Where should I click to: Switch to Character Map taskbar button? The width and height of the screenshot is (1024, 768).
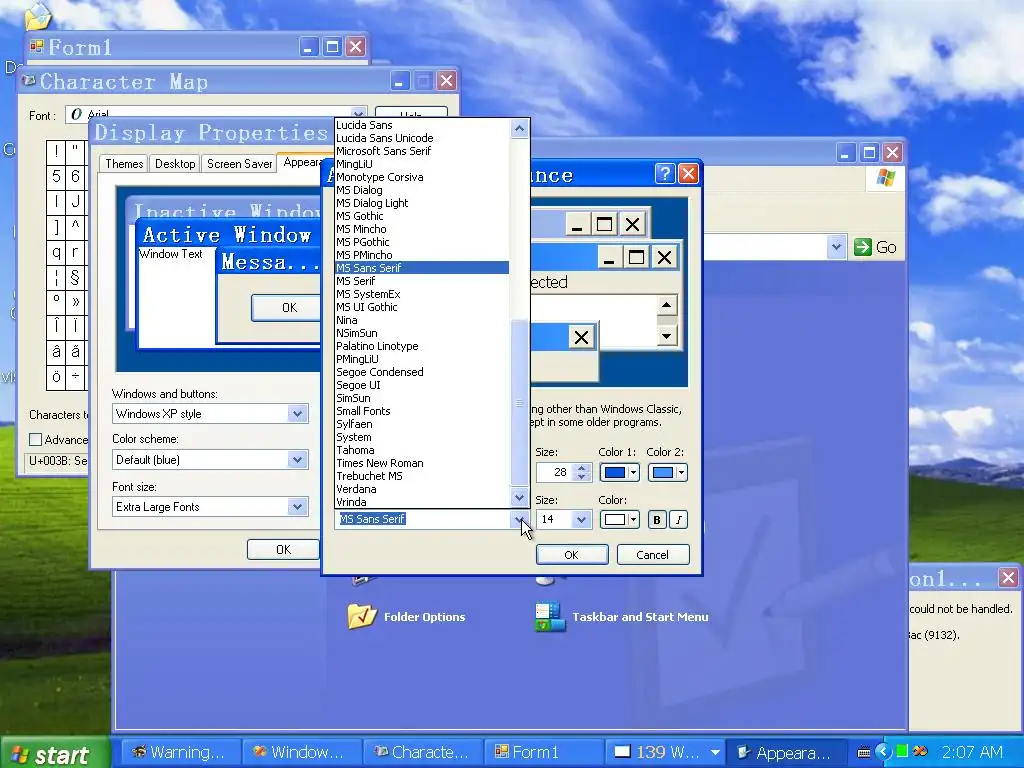423,752
